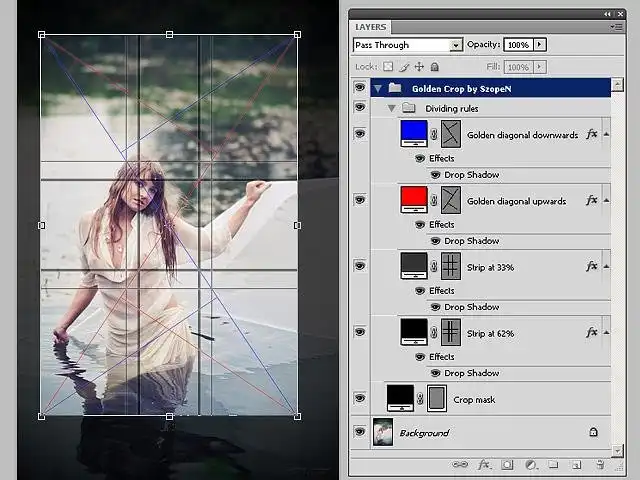The height and width of the screenshot is (480, 640).
Task: Select vector mask of Strip at 62%
Action: pyautogui.click(x=451, y=332)
